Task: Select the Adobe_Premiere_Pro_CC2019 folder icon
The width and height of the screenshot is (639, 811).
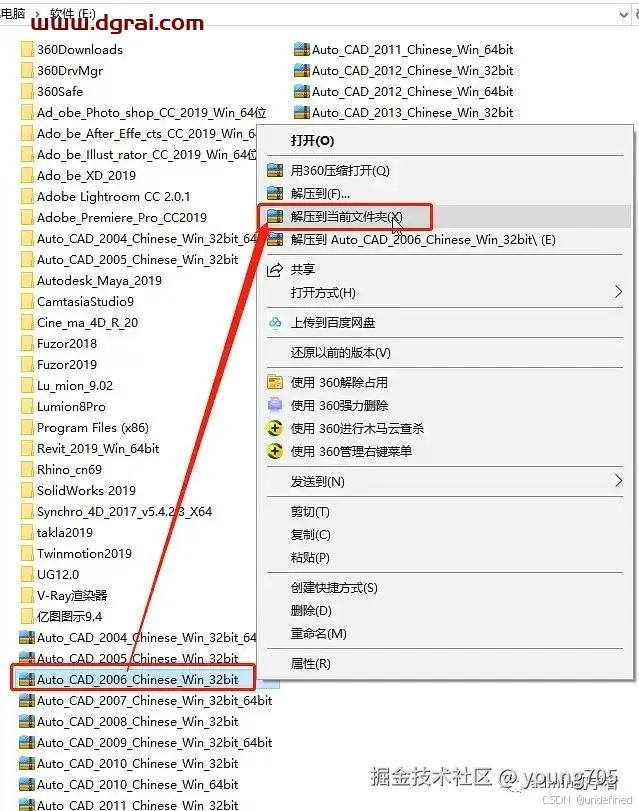Action: [27, 218]
